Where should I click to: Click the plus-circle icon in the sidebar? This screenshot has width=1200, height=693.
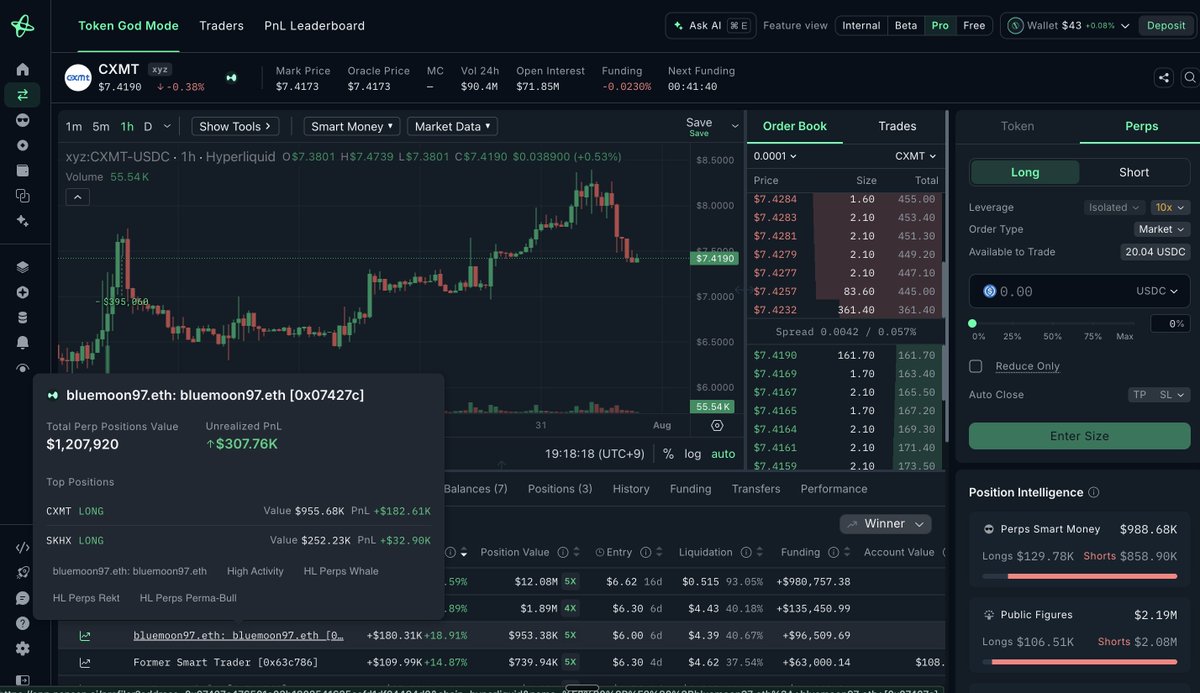point(22,293)
